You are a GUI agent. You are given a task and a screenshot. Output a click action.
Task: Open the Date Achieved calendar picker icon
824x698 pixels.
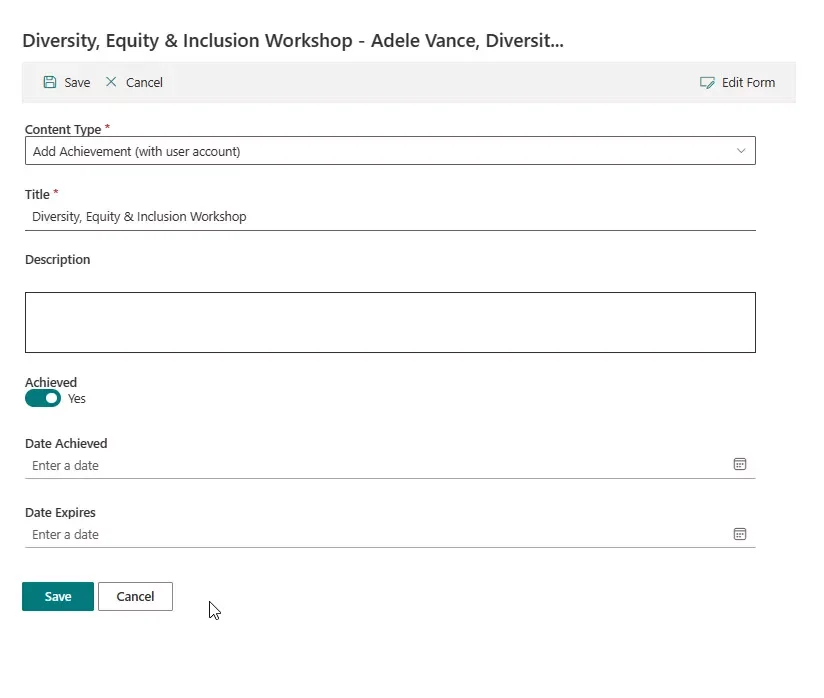(740, 464)
